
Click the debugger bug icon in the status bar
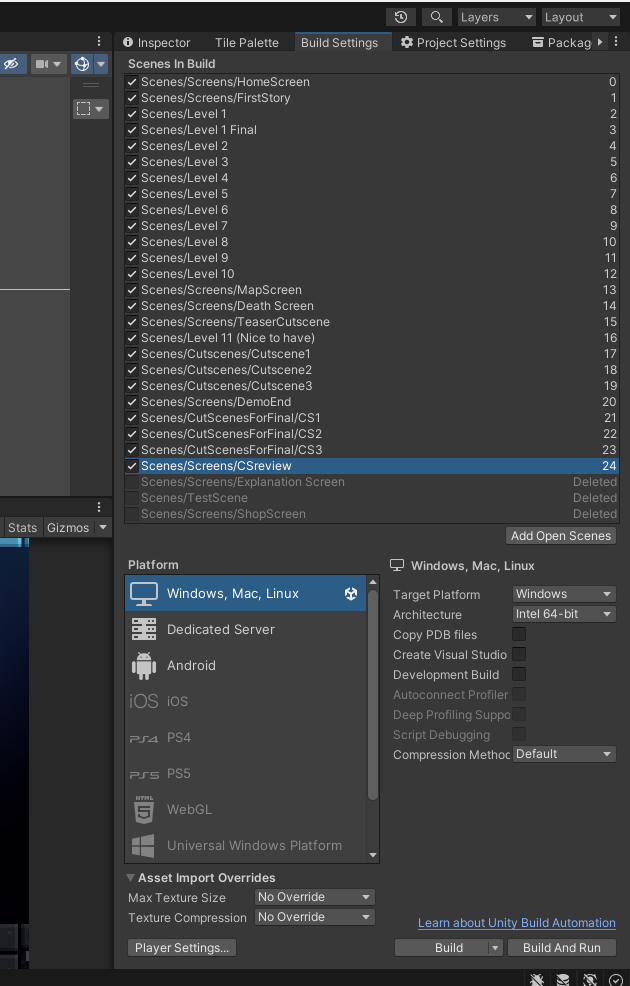click(536, 979)
